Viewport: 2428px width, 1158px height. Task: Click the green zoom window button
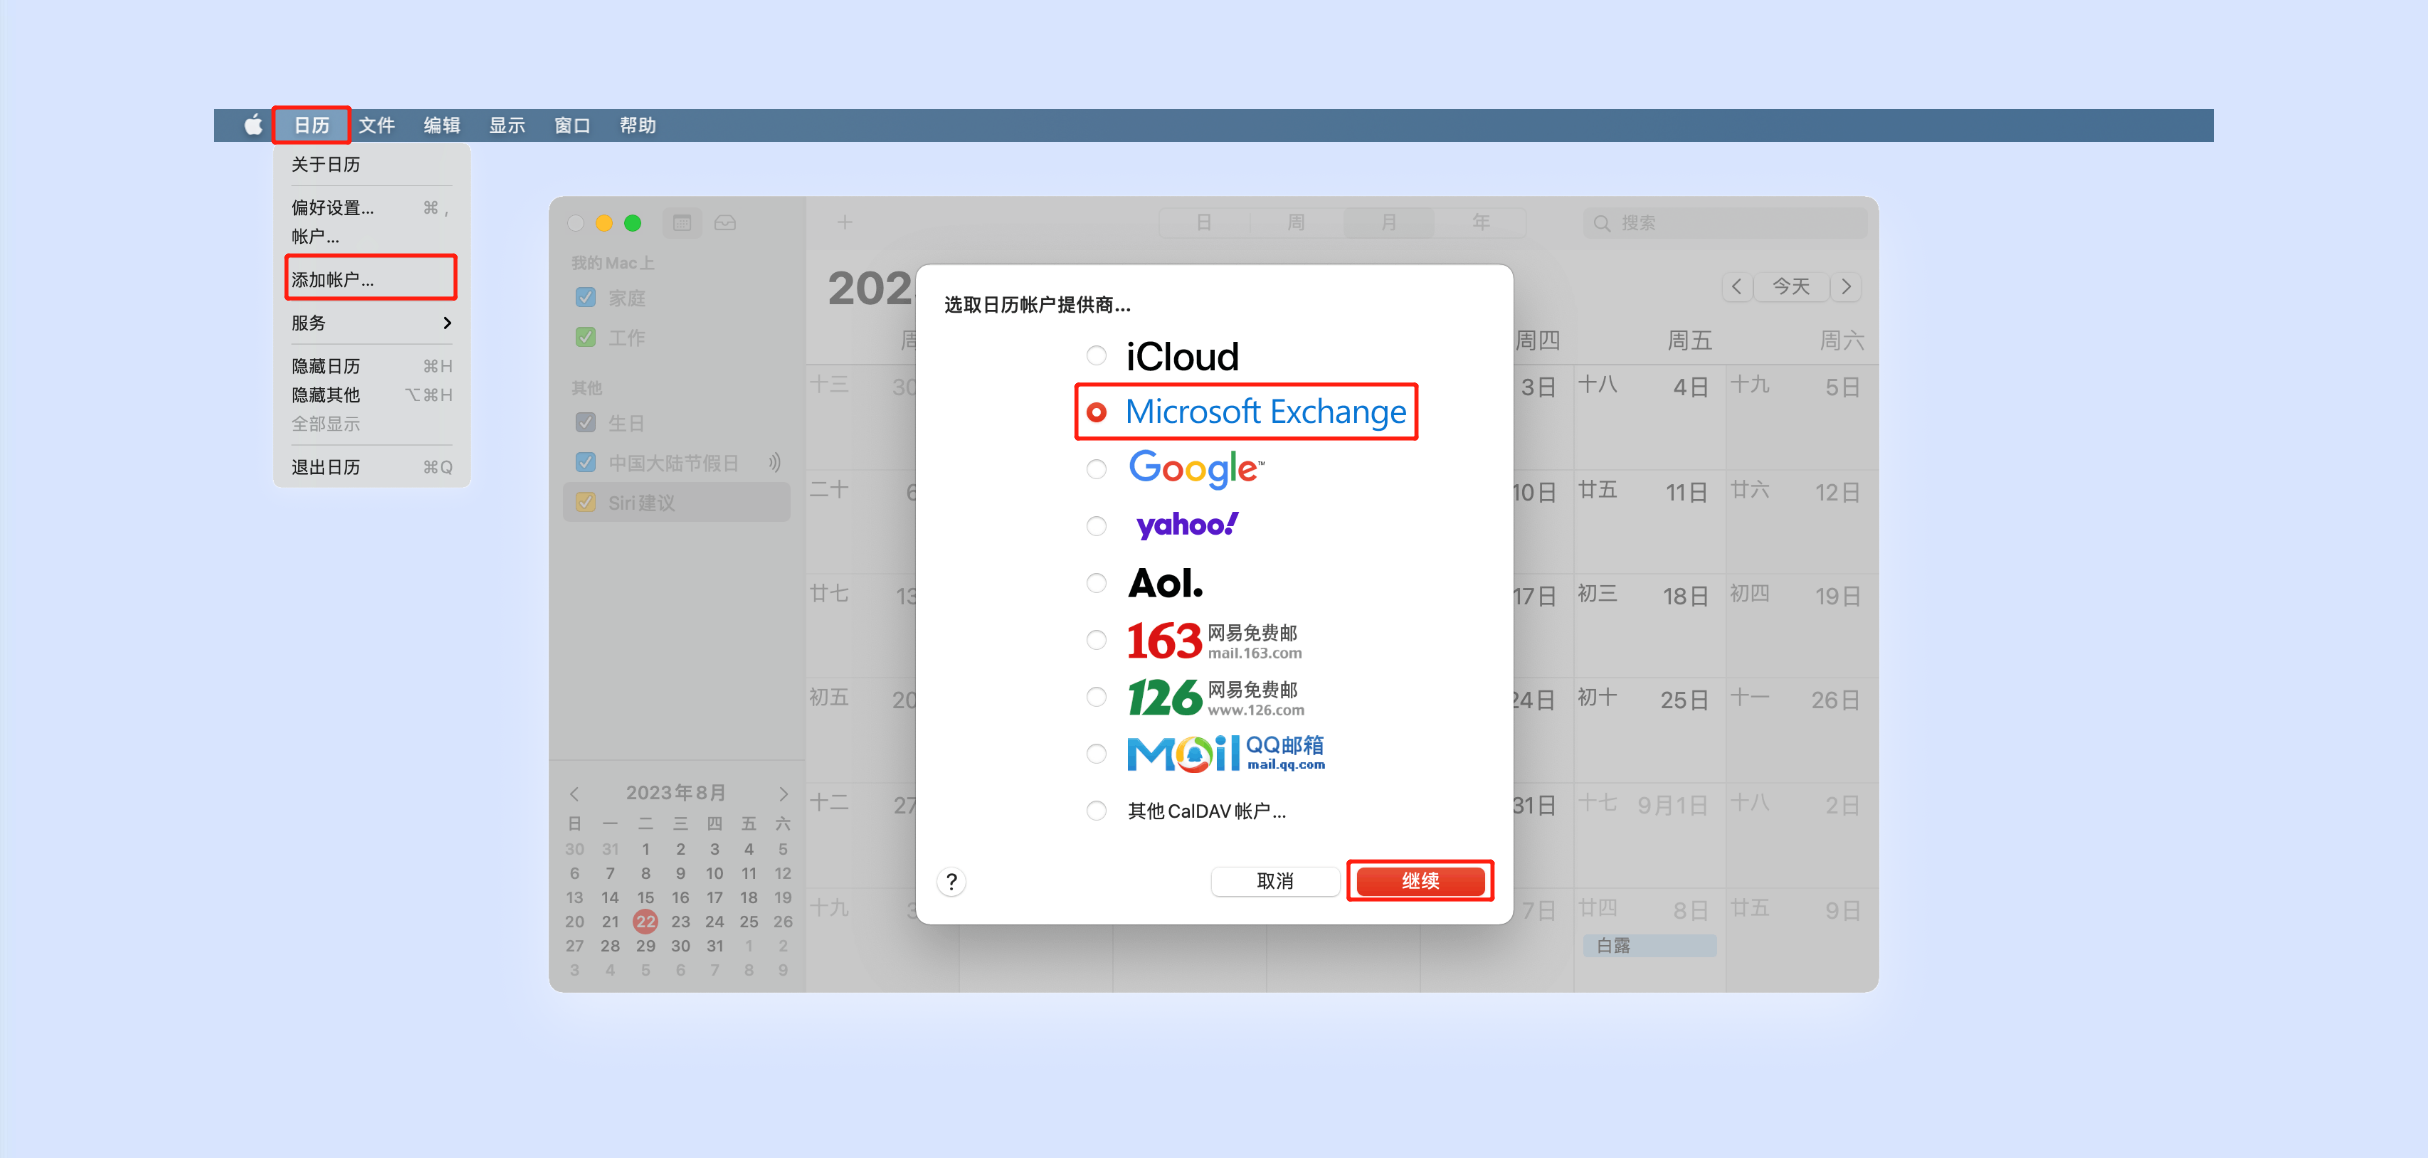coord(632,223)
